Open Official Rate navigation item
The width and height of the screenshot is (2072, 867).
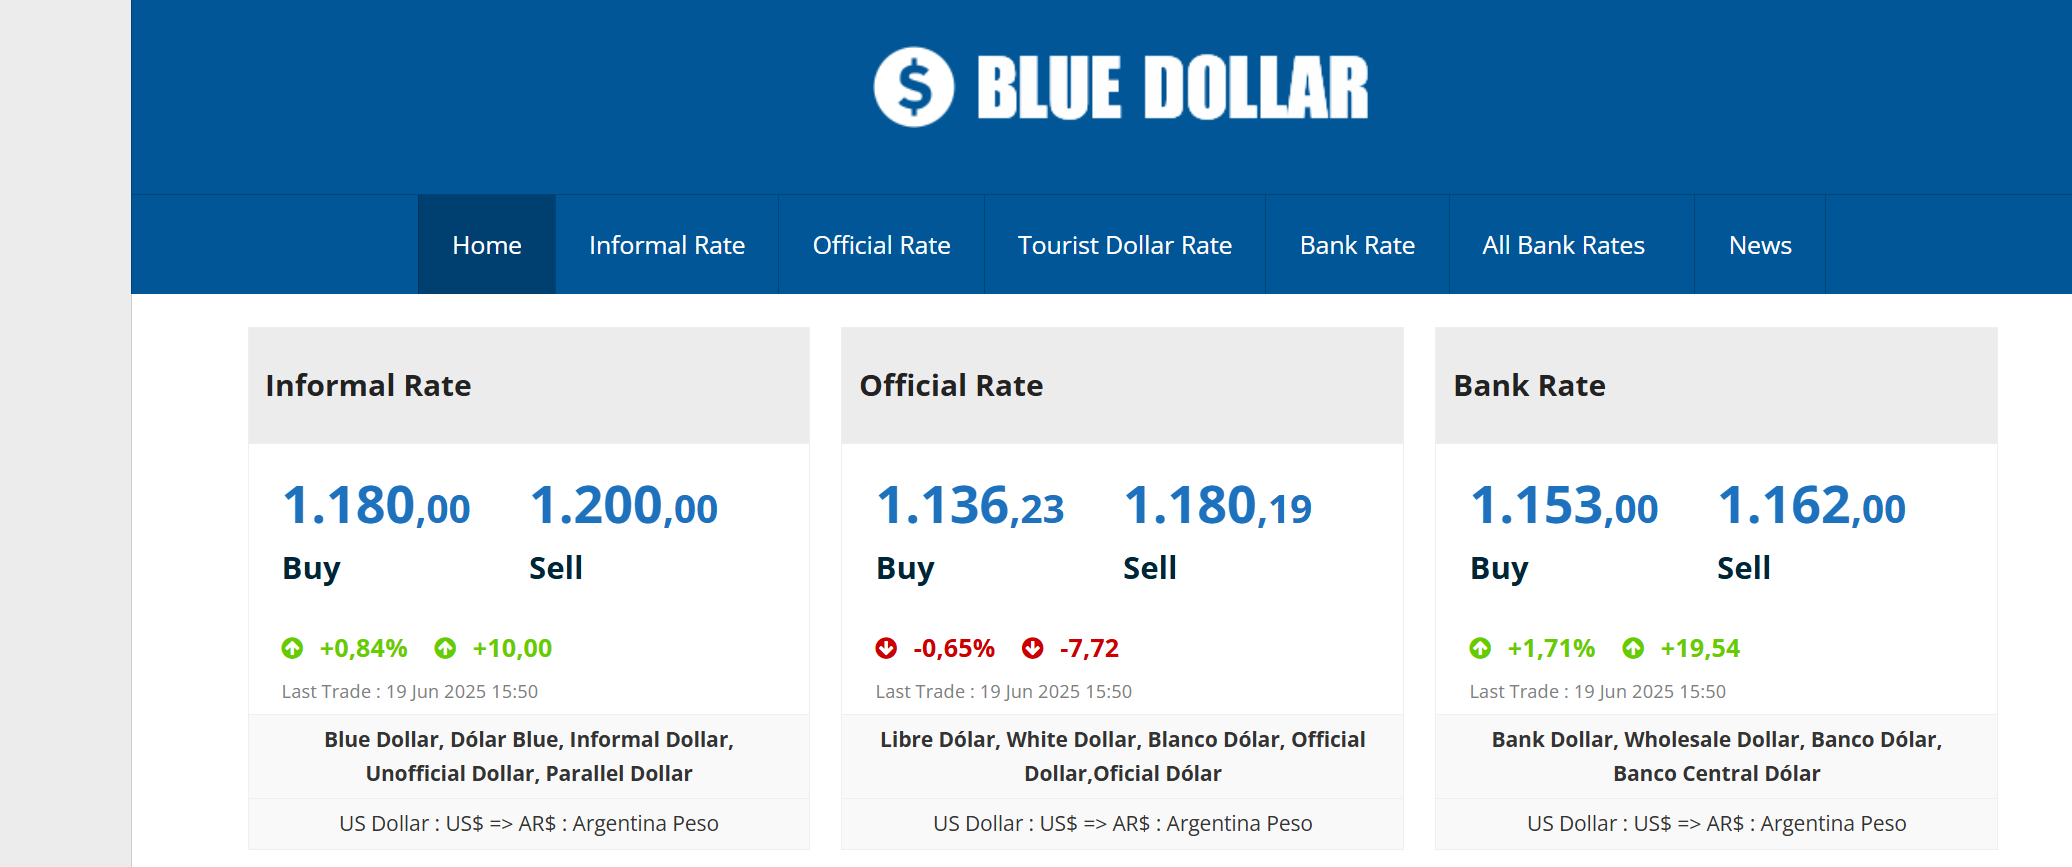tap(881, 244)
